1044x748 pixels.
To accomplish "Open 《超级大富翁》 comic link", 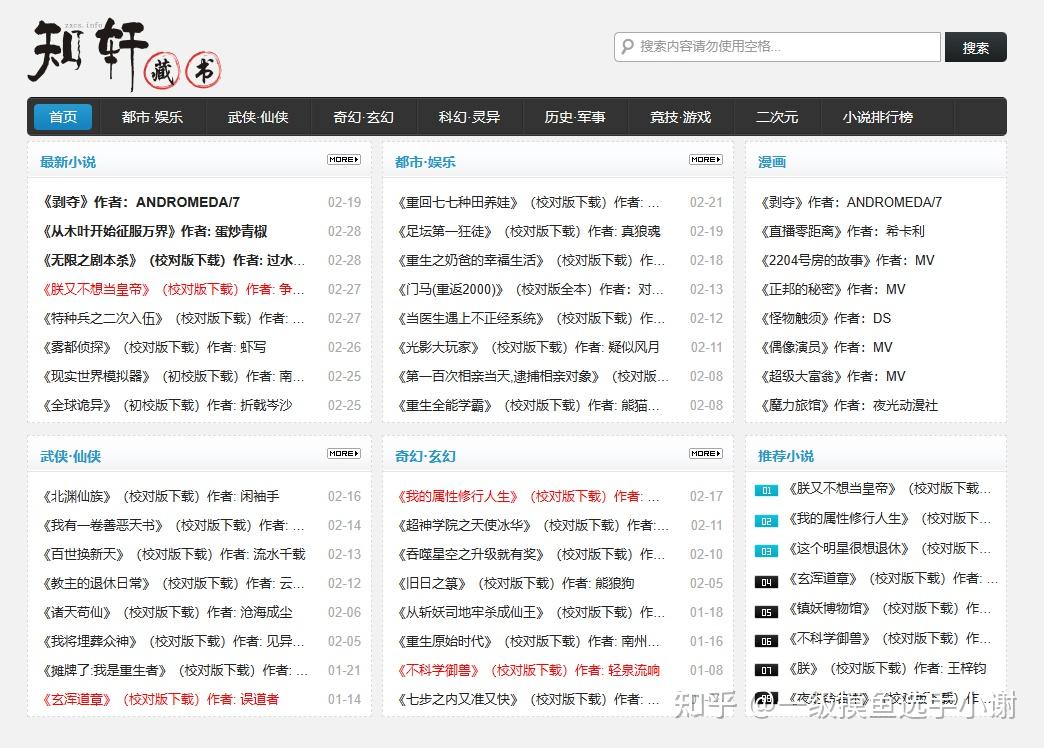I will [x=833, y=376].
